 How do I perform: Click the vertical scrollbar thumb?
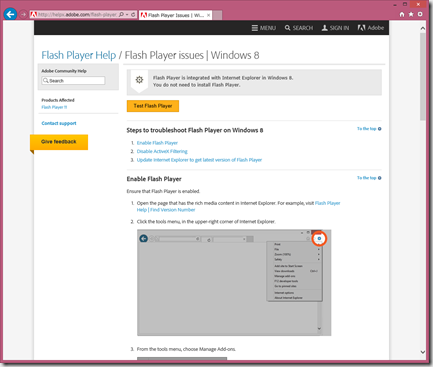pyautogui.click(x=423, y=77)
